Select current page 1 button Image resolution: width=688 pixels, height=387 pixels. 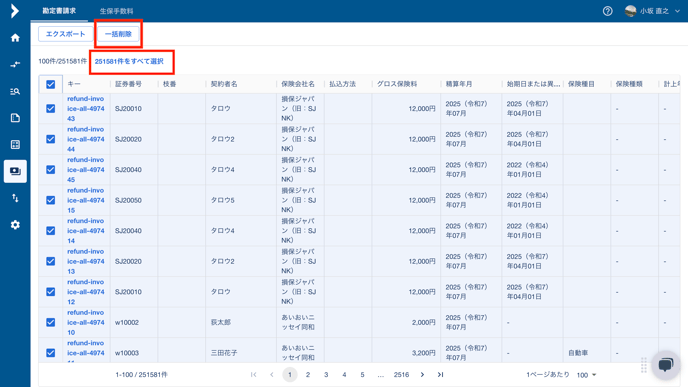(x=290, y=374)
